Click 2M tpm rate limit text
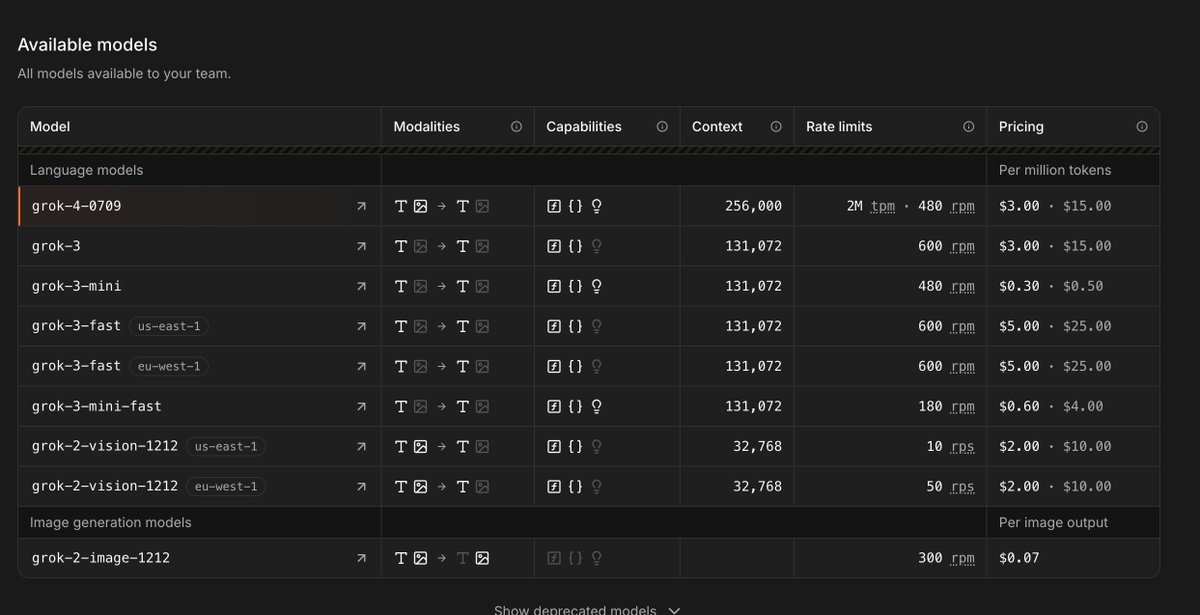 [870, 206]
